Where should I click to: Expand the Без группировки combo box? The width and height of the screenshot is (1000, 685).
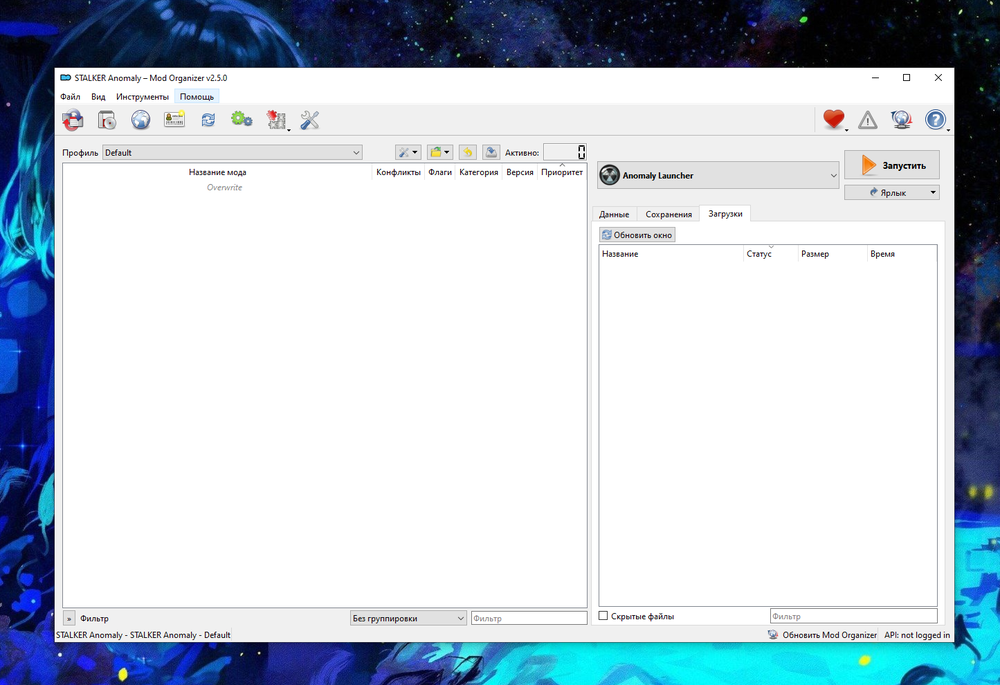tap(408, 618)
